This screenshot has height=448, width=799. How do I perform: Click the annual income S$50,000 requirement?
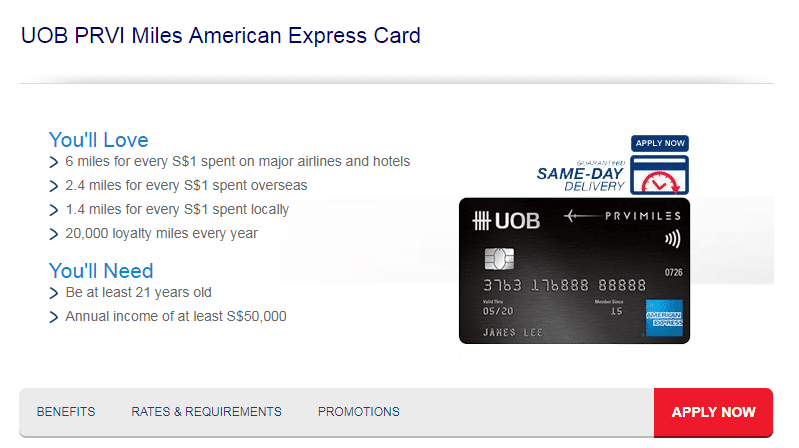point(176,317)
